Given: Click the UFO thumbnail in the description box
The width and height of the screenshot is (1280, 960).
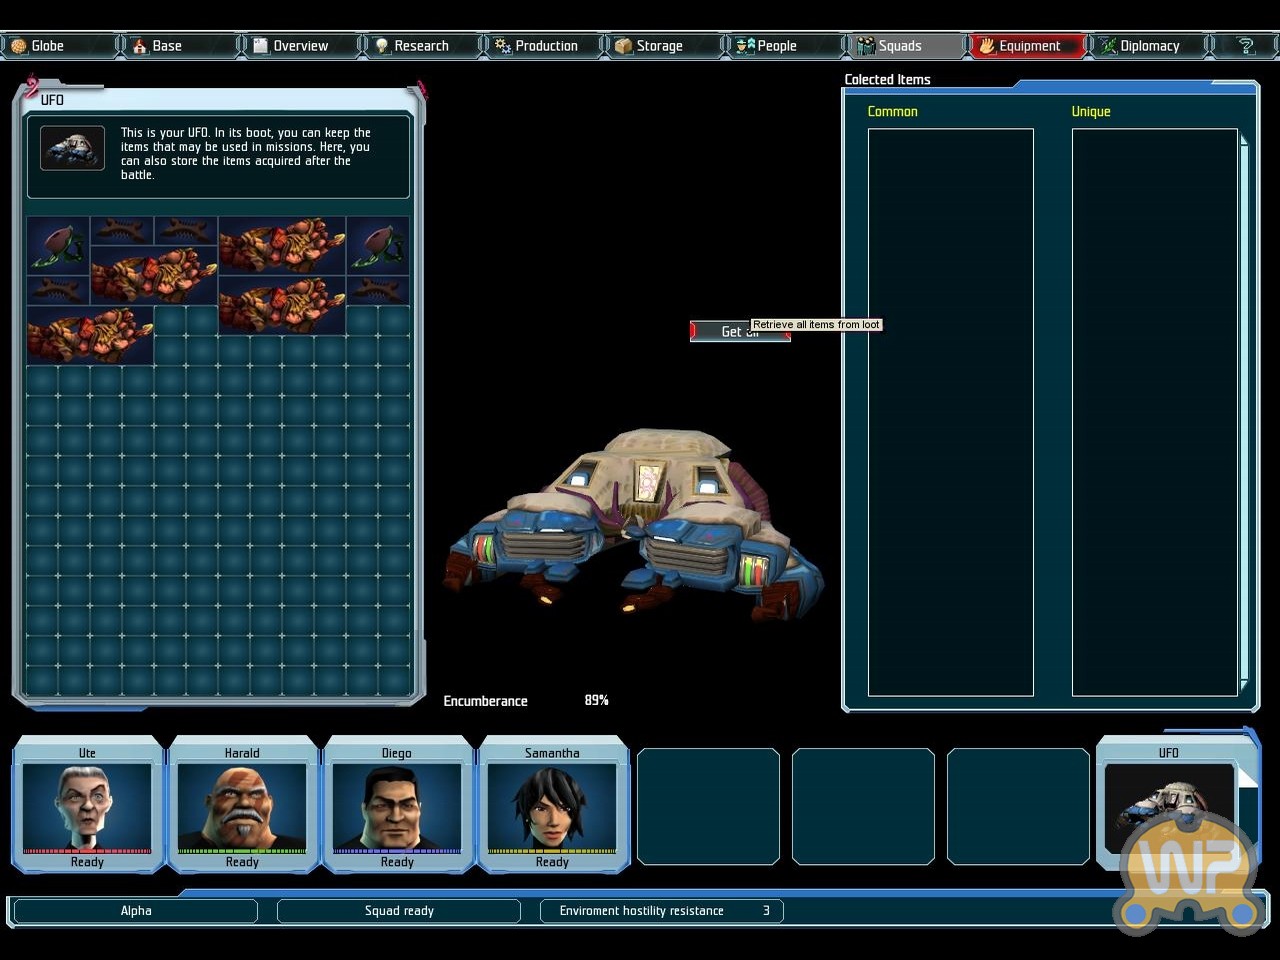Looking at the screenshot, I should pos(72,149).
